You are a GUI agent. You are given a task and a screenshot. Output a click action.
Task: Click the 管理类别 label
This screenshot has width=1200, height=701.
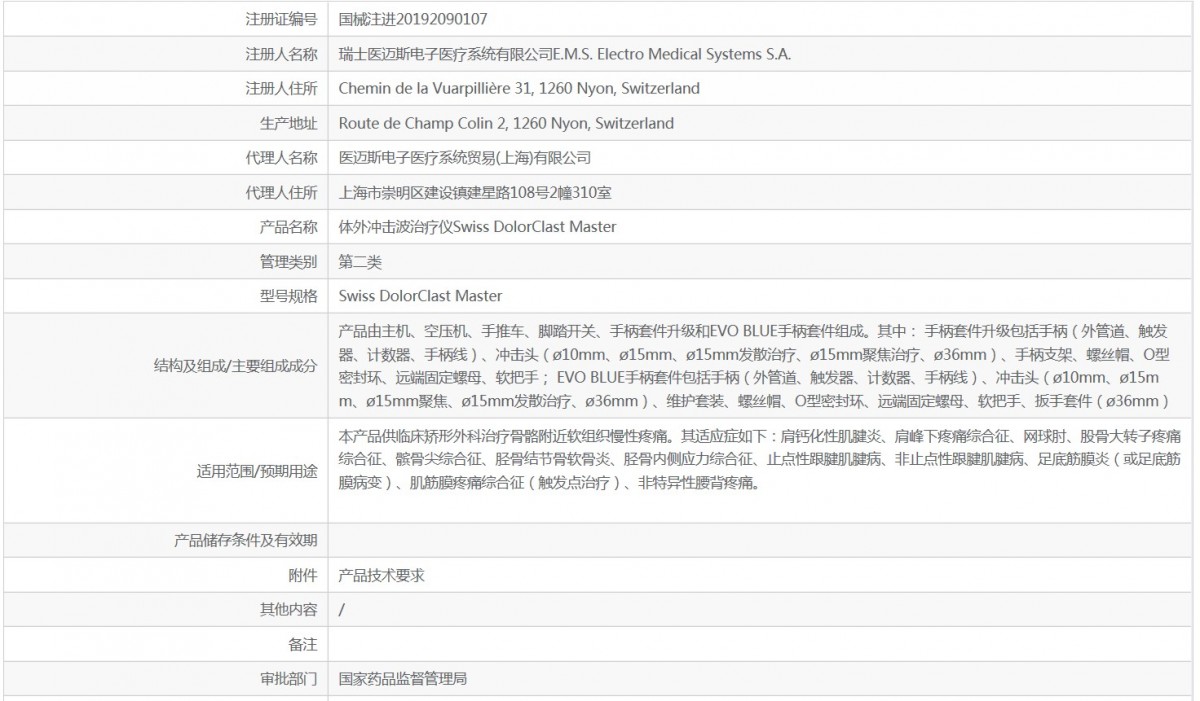pyautogui.click(x=288, y=262)
